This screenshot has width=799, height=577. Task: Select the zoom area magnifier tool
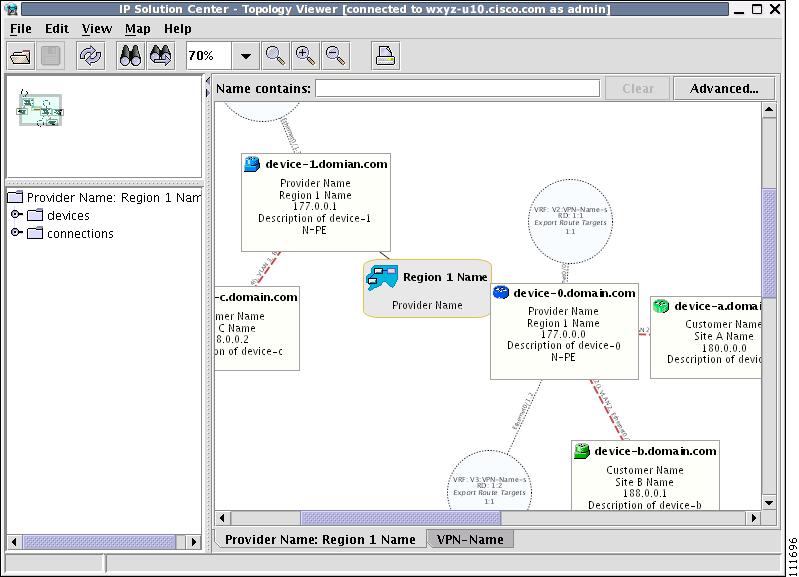(275, 56)
